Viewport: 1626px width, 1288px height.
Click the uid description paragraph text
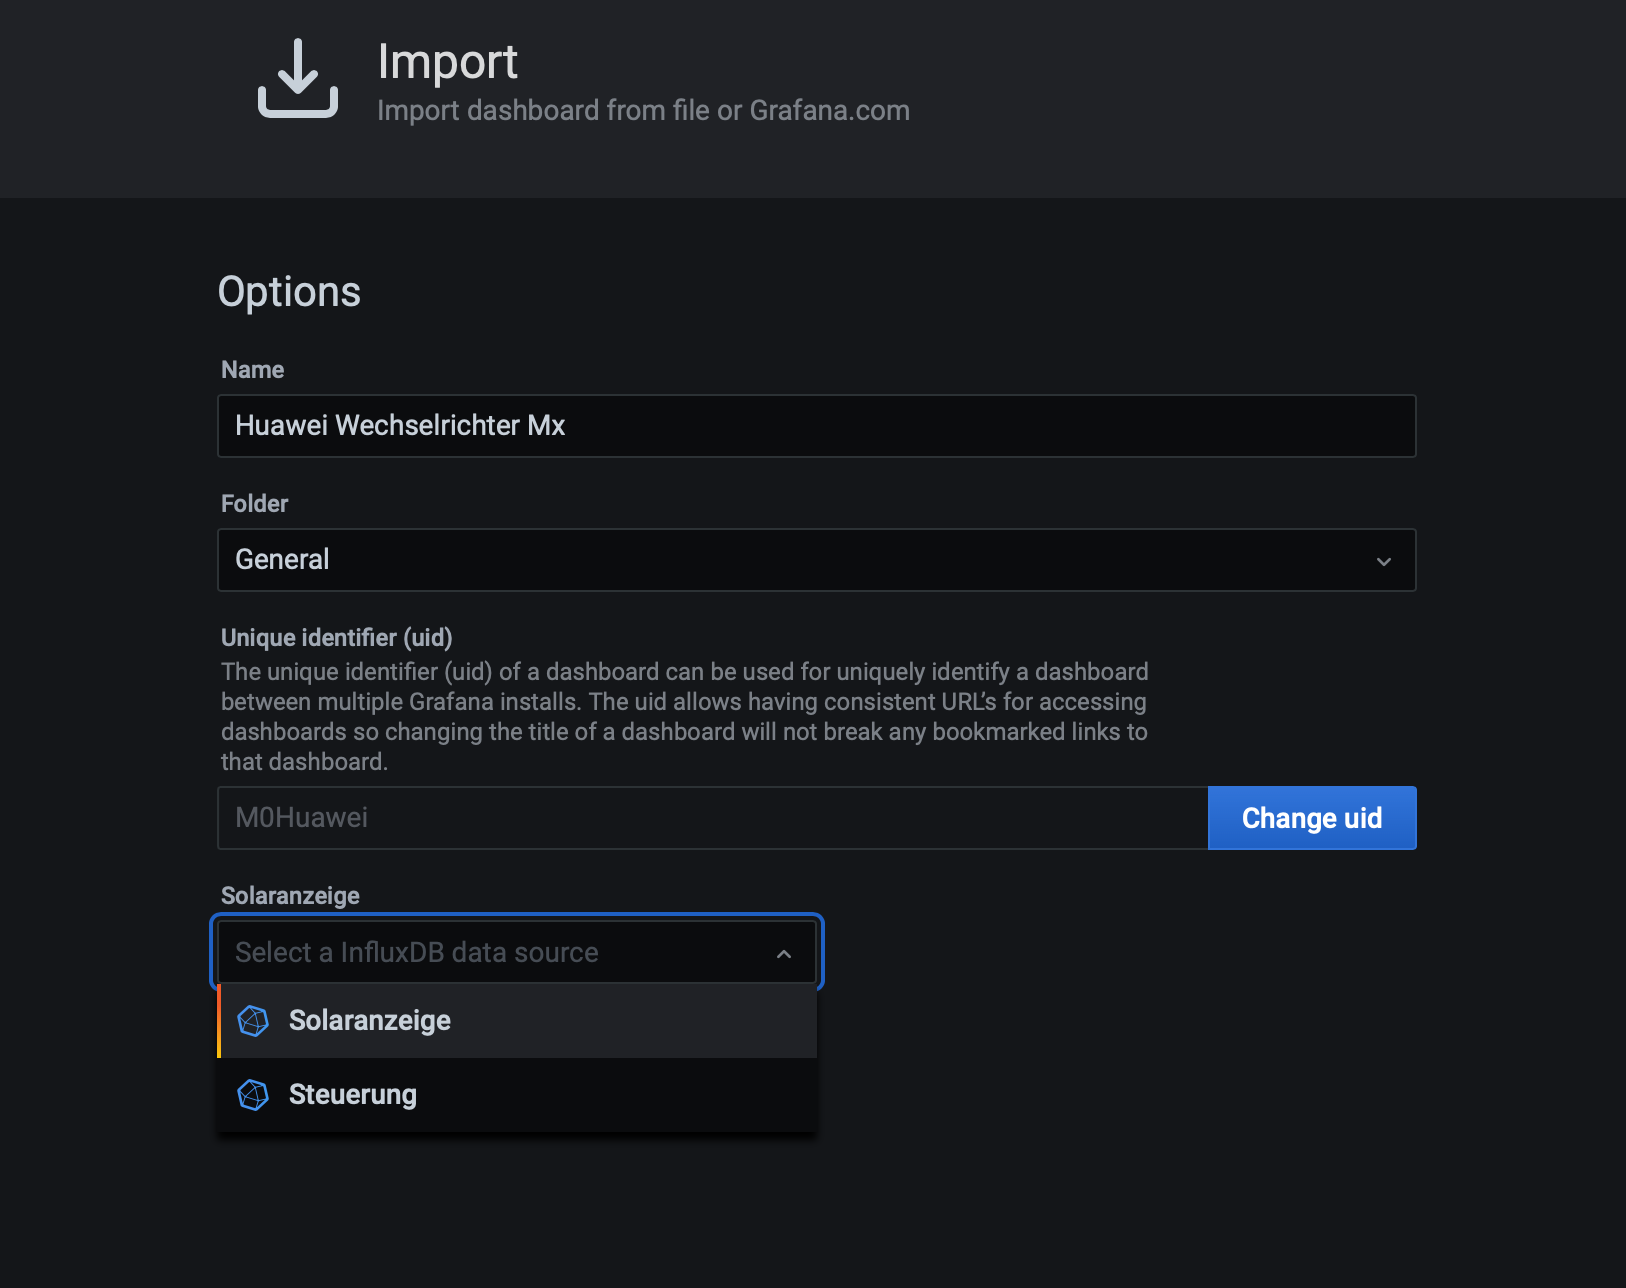click(x=684, y=716)
